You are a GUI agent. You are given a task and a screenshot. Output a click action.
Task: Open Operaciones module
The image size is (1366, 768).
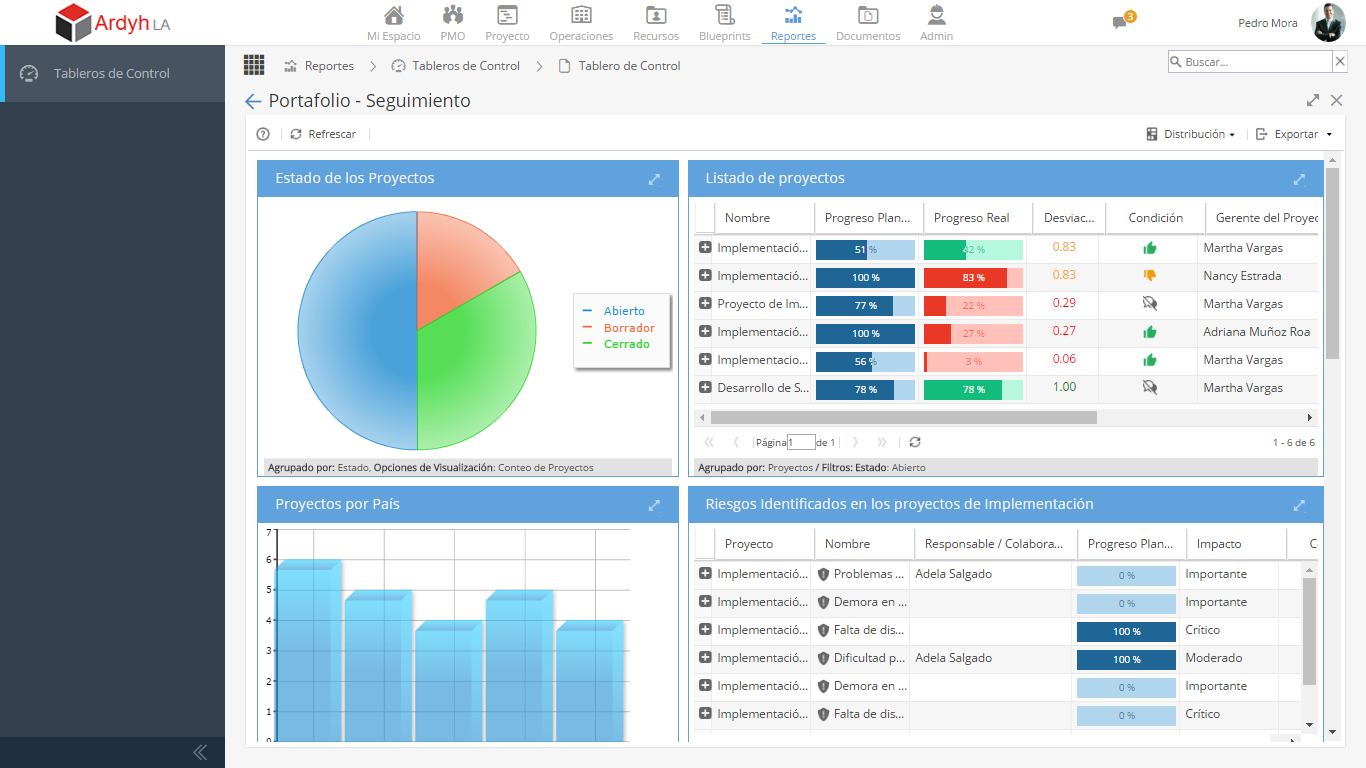click(x=581, y=23)
